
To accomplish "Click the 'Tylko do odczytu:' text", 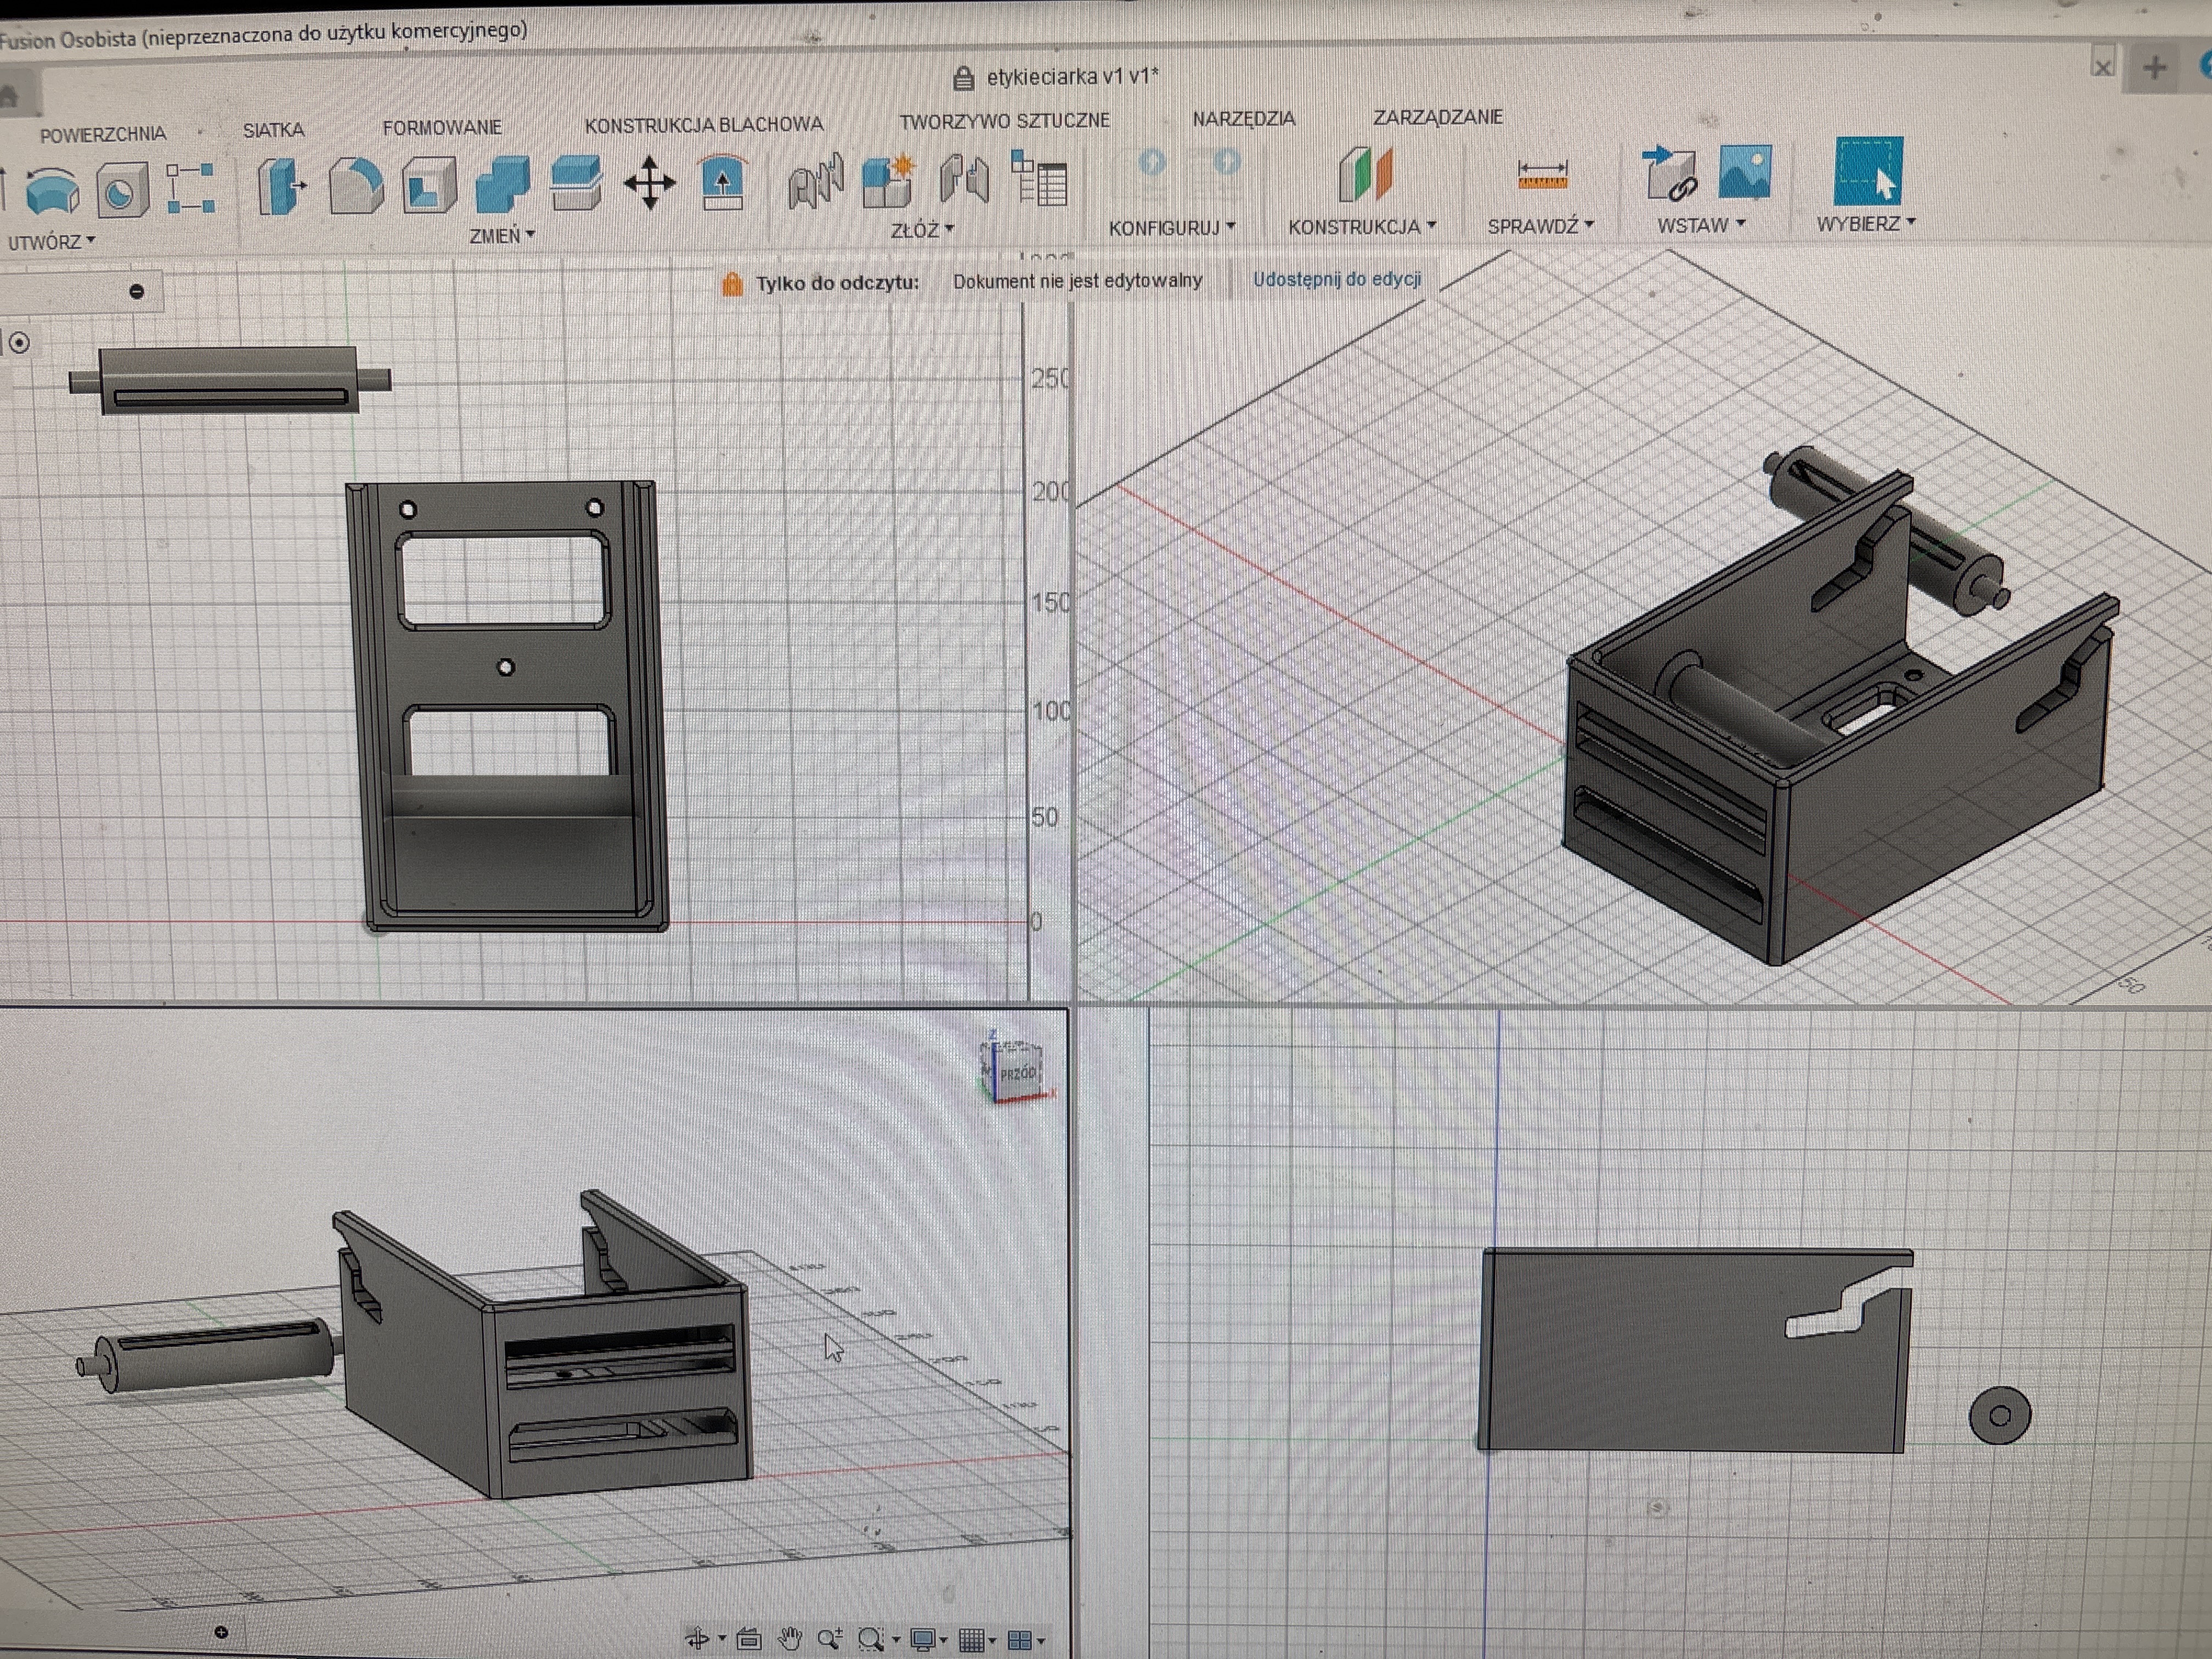I will 837,283.
